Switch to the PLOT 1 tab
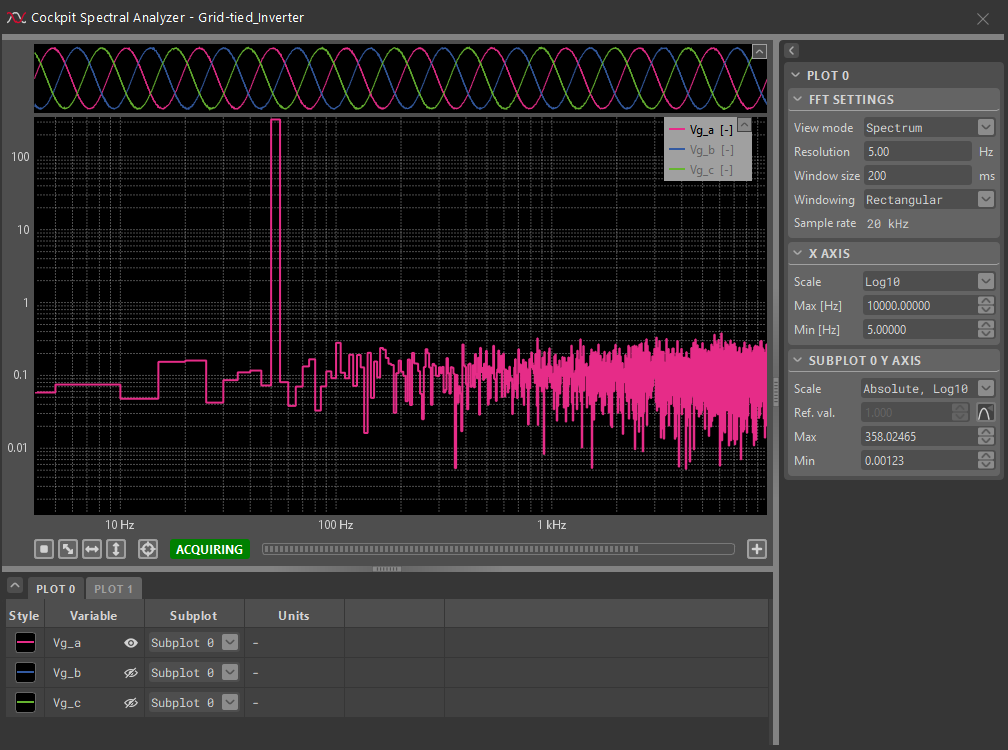Screen dimensions: 1008x750 coord(114,589)
